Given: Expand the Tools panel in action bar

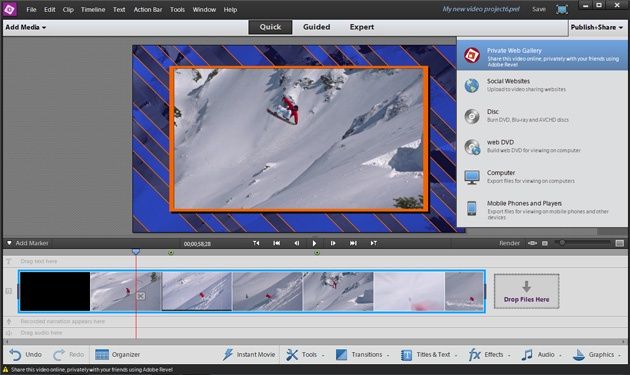Looking at the screenshot, I should [x=305, y=355].
